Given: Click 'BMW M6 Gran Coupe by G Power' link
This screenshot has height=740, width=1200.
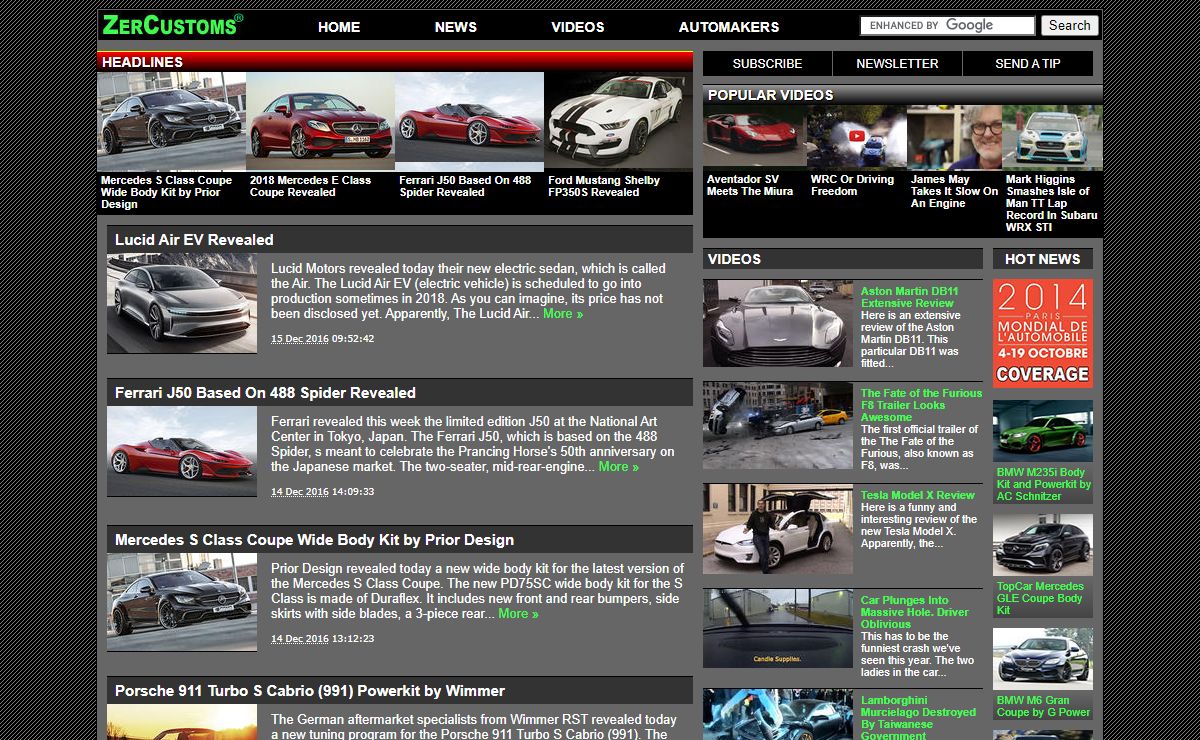Looking at the screenshot, I should point(1044,706).
